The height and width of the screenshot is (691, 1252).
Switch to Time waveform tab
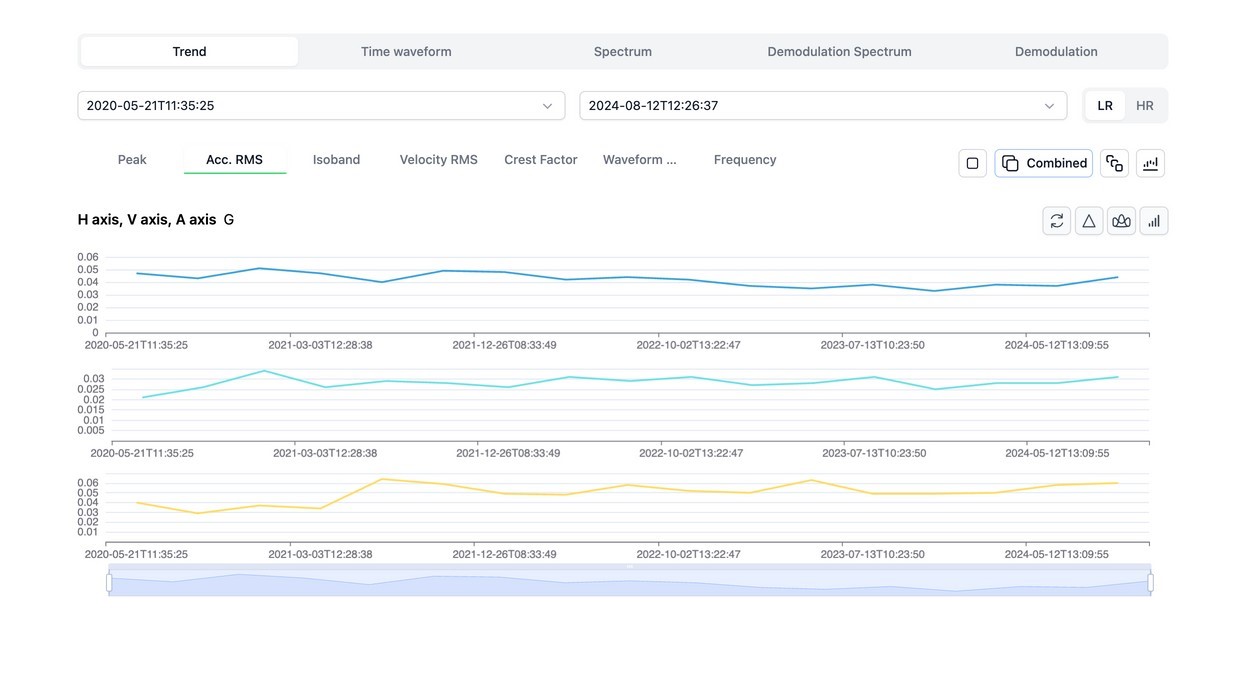pyautogui.click(x=406, y=52)
